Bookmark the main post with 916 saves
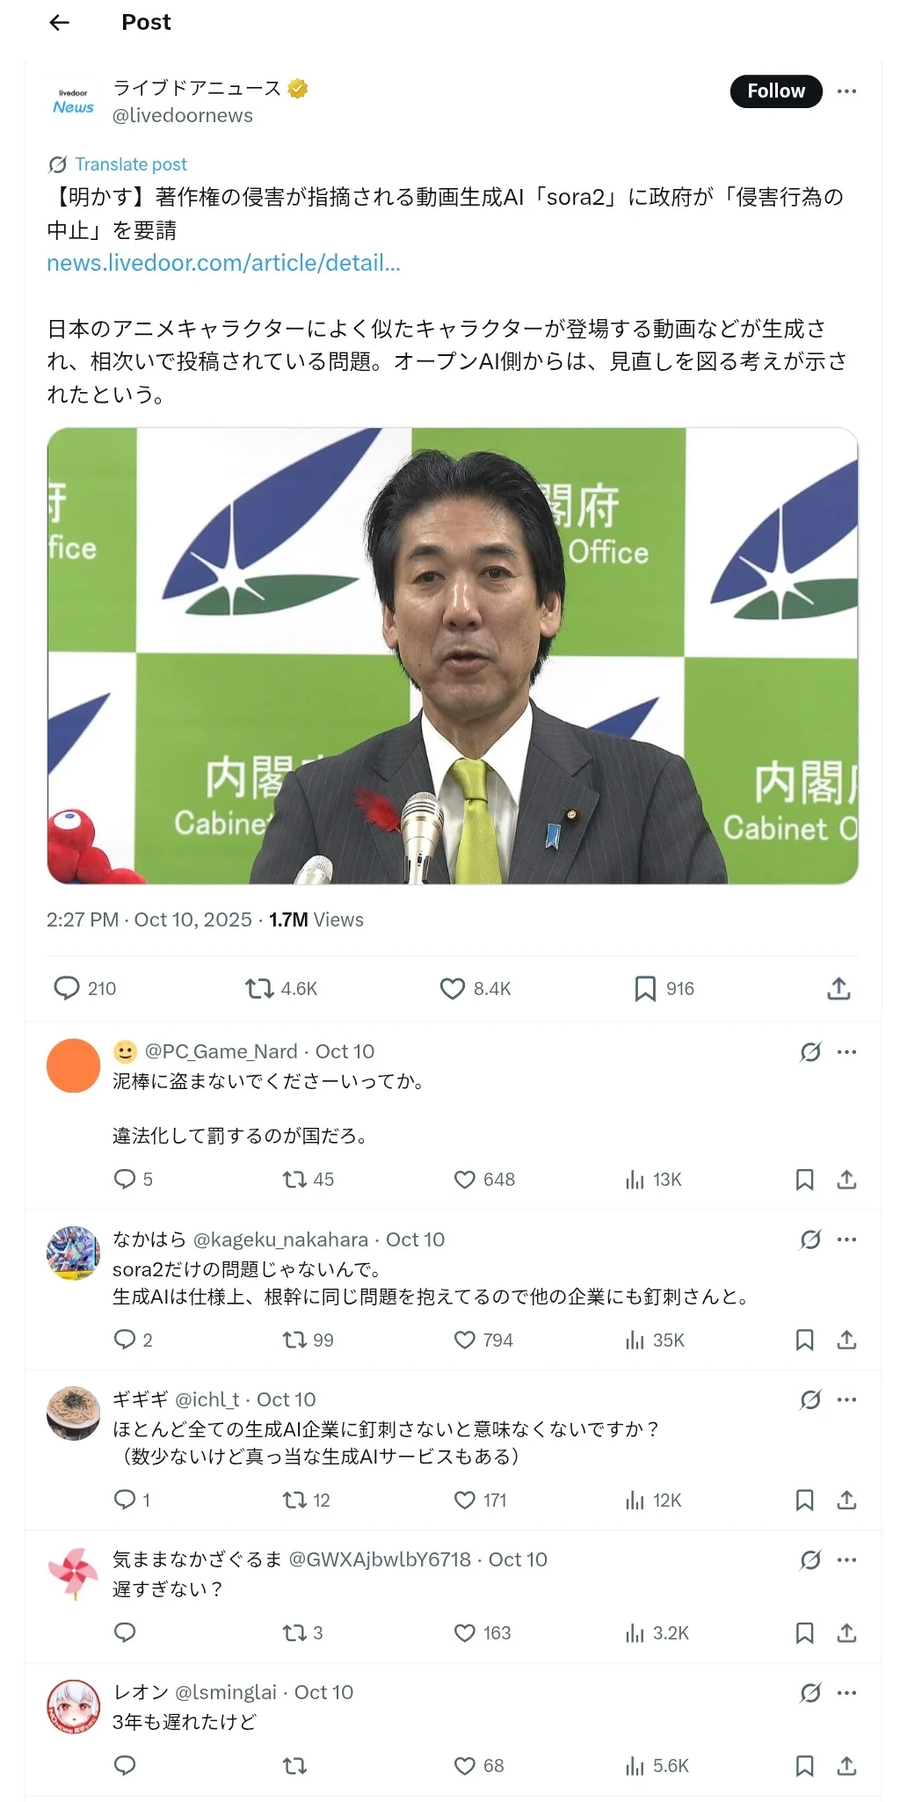900x1802 pixels. point(664,988)
